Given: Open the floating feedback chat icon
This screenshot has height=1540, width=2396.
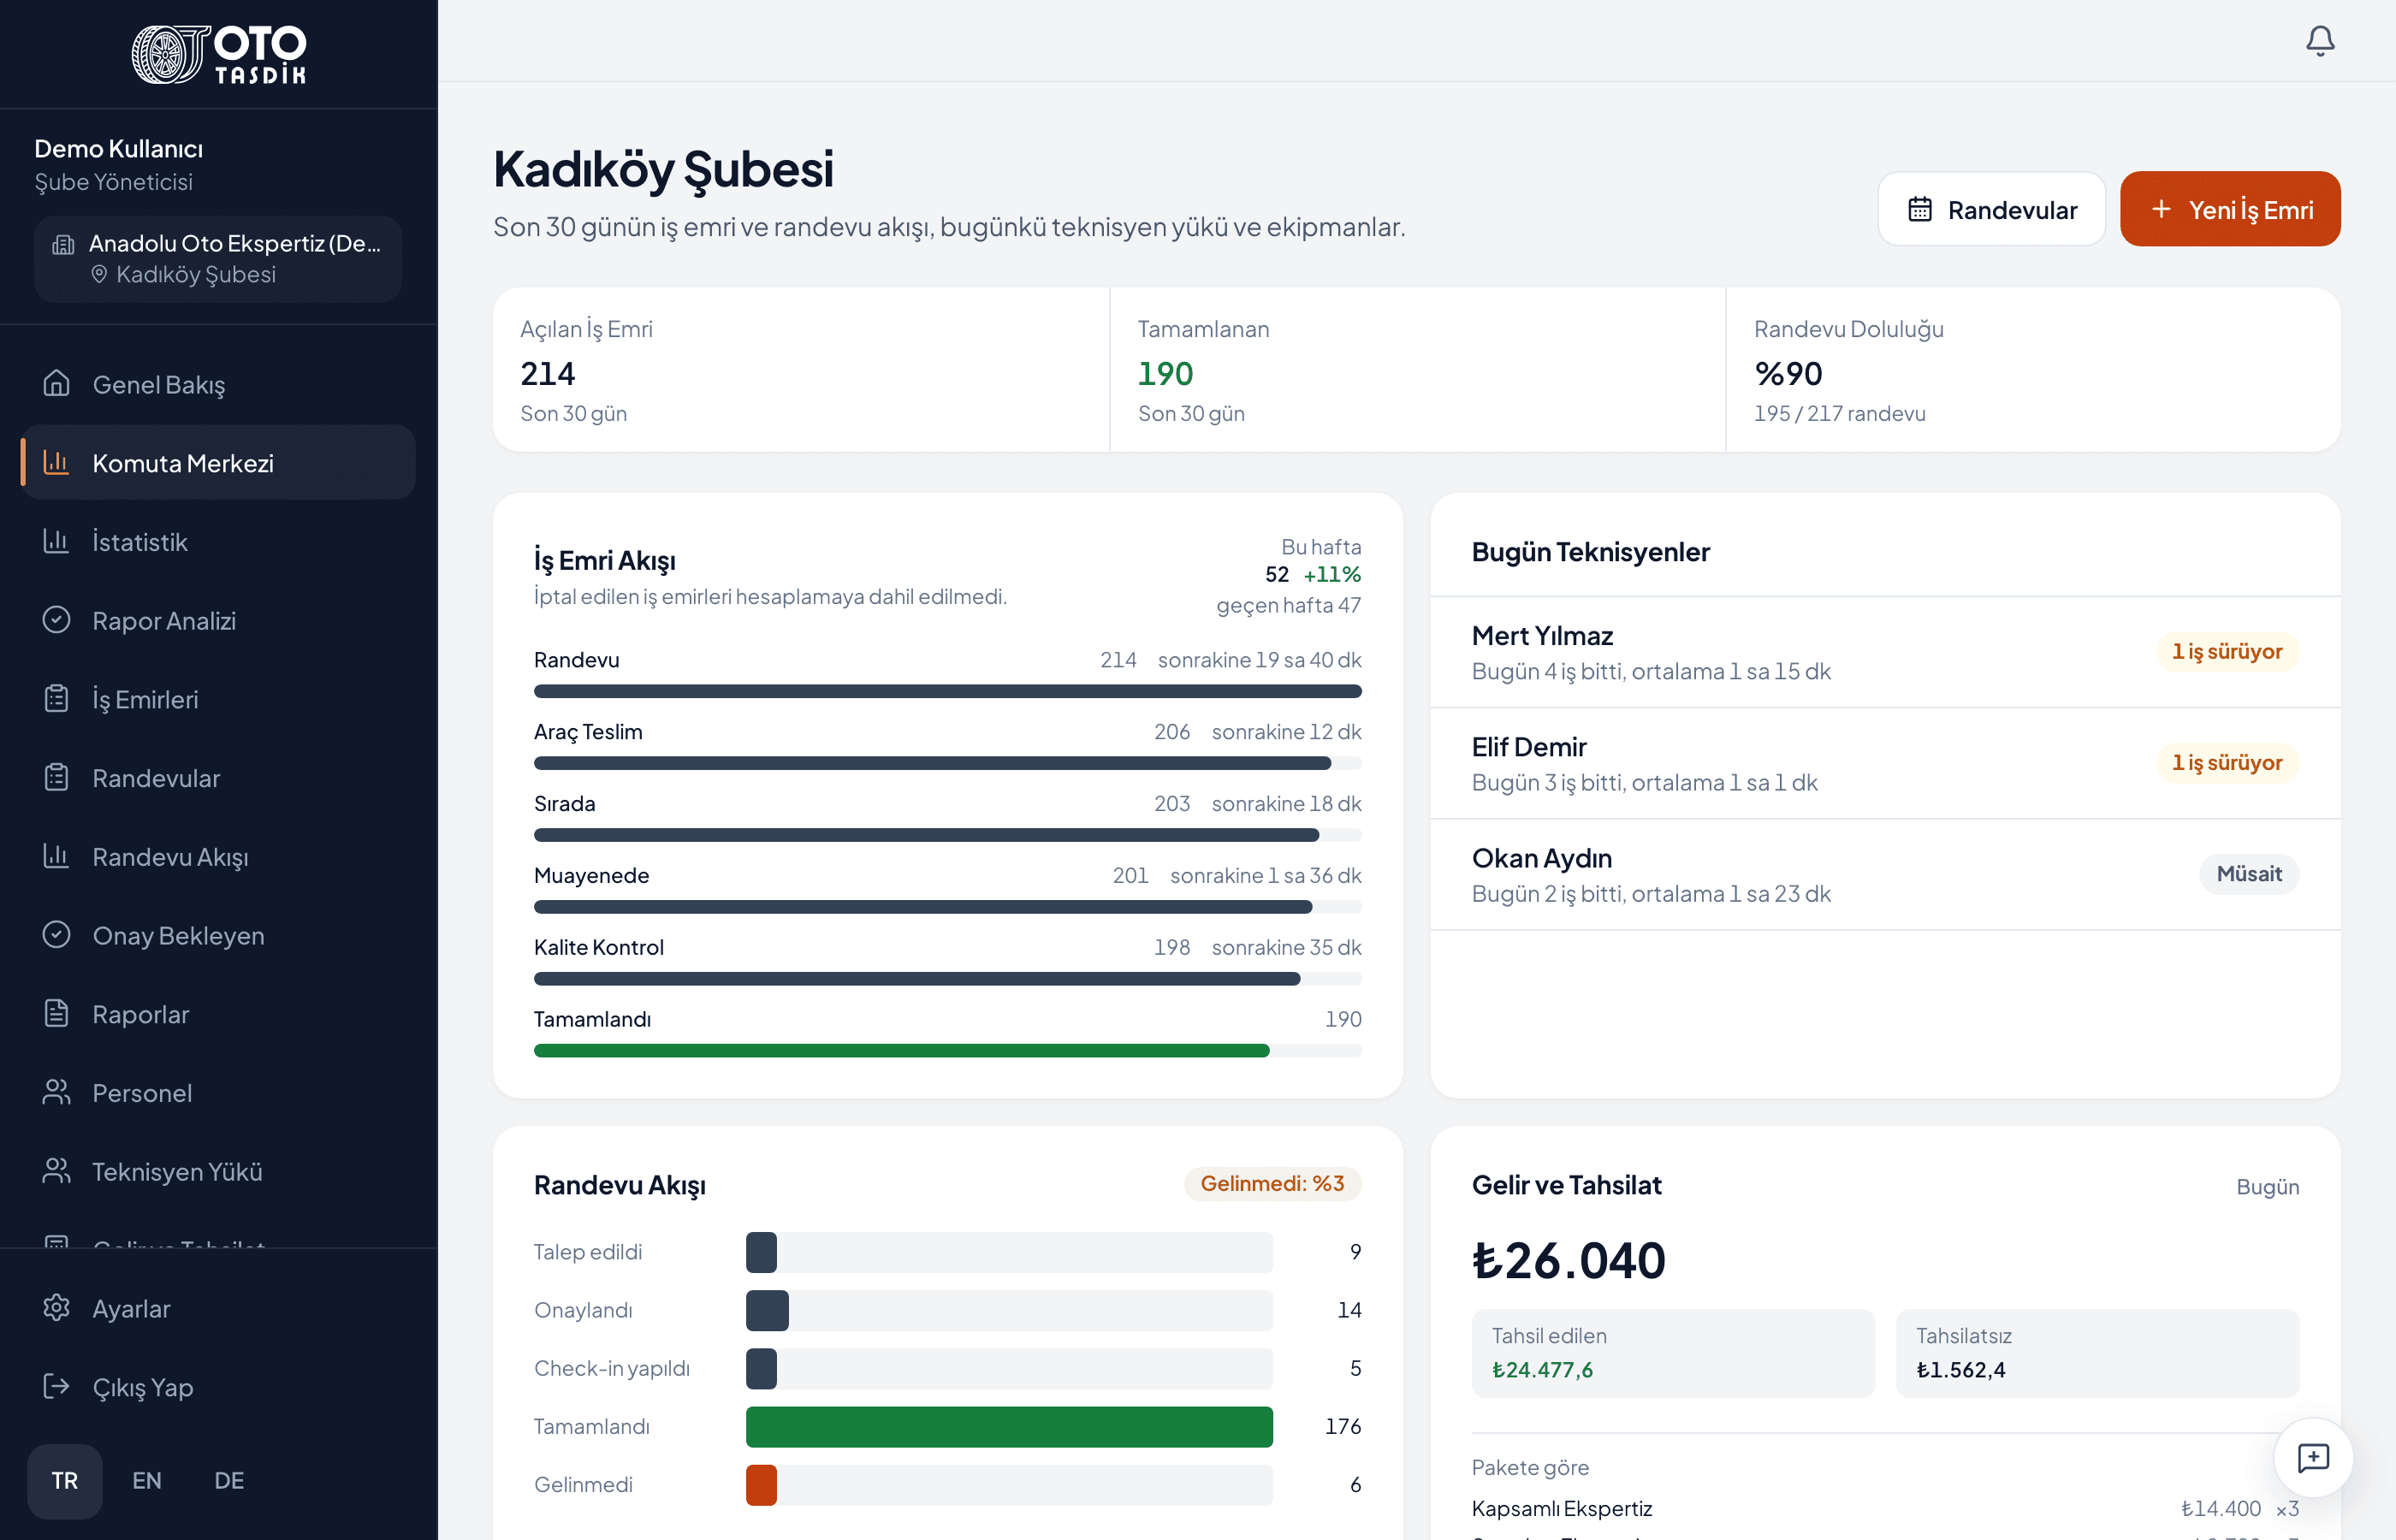Looking at the screenshot, I should coord(2313,1458).
